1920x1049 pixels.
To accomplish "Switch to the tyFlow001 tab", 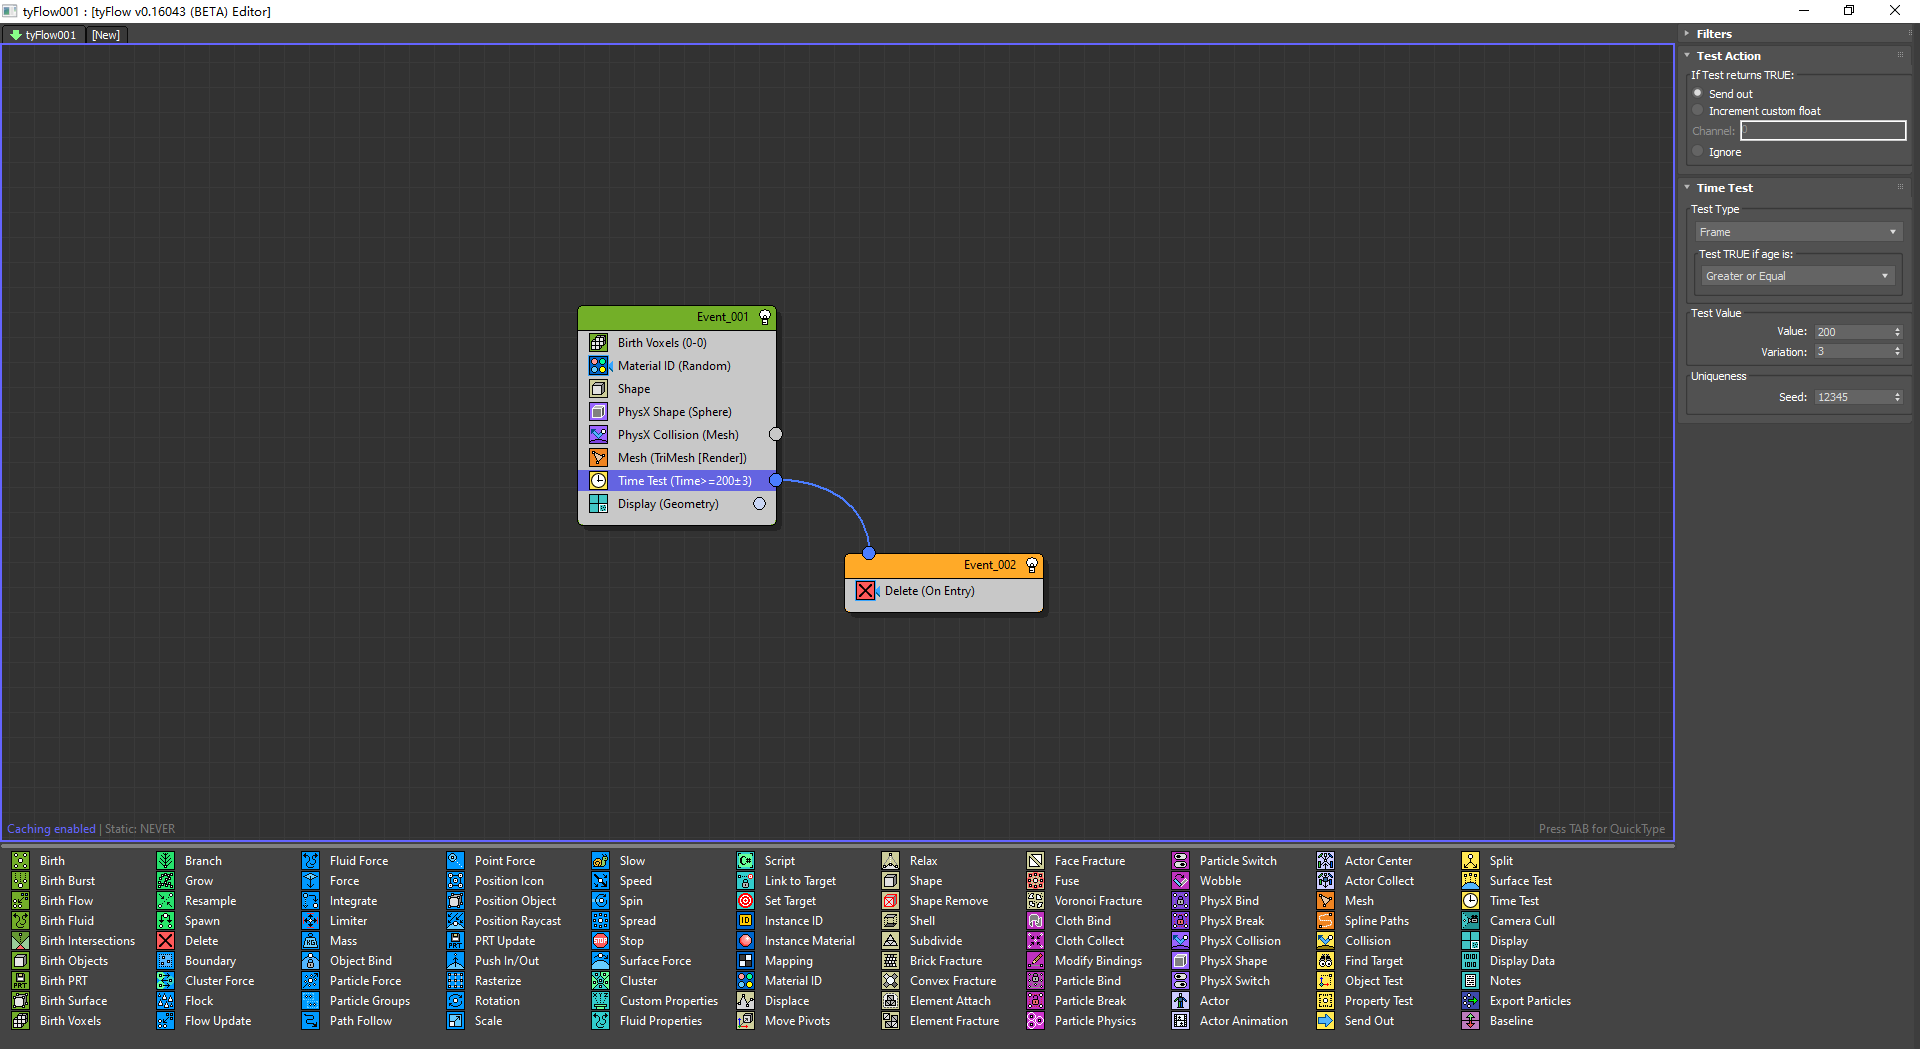I will [43, 35].
